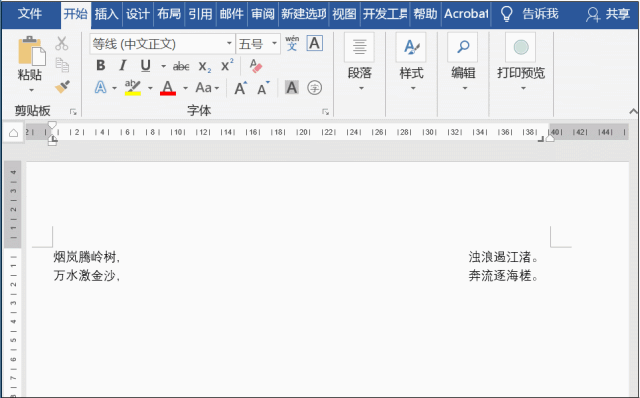This screenshot has height=398, width=640.
Task: Toggle Bold formatting
Action: (100, 65)
